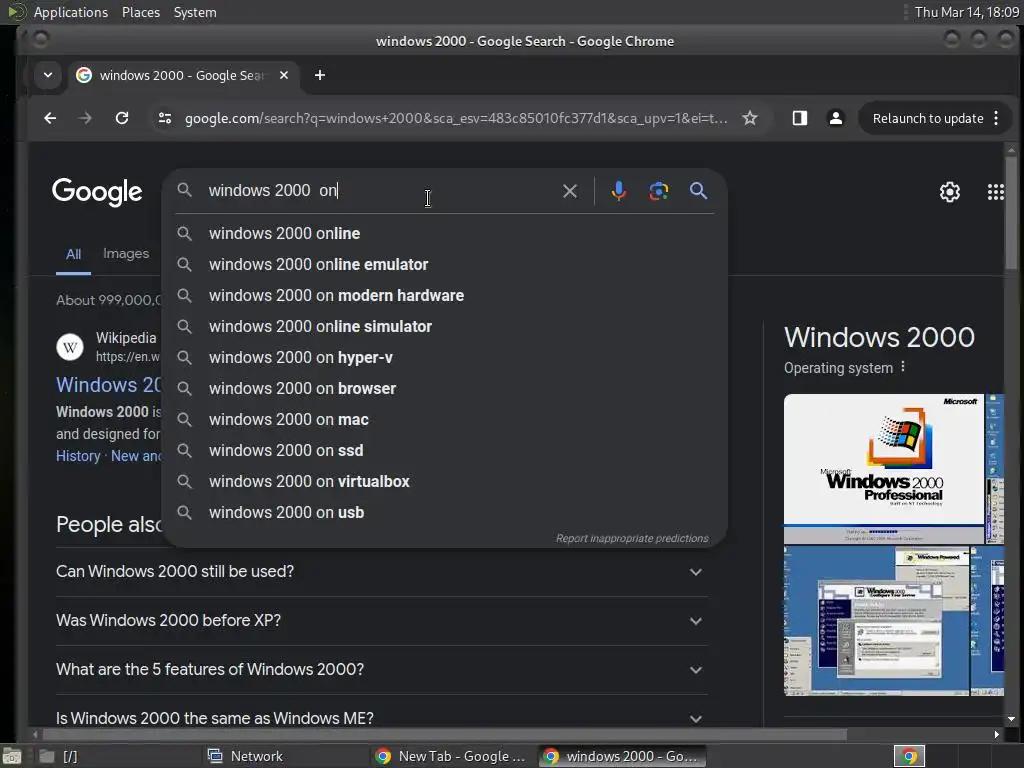
Task: Select the windows 2000 Google Search browser tab
Action: 184,75
